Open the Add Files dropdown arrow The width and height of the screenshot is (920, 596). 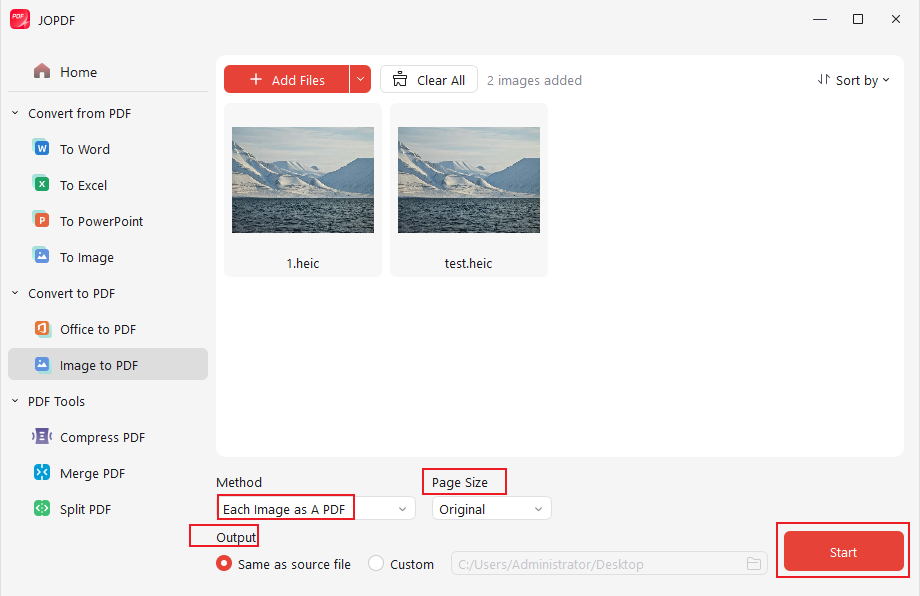[360, 79]
